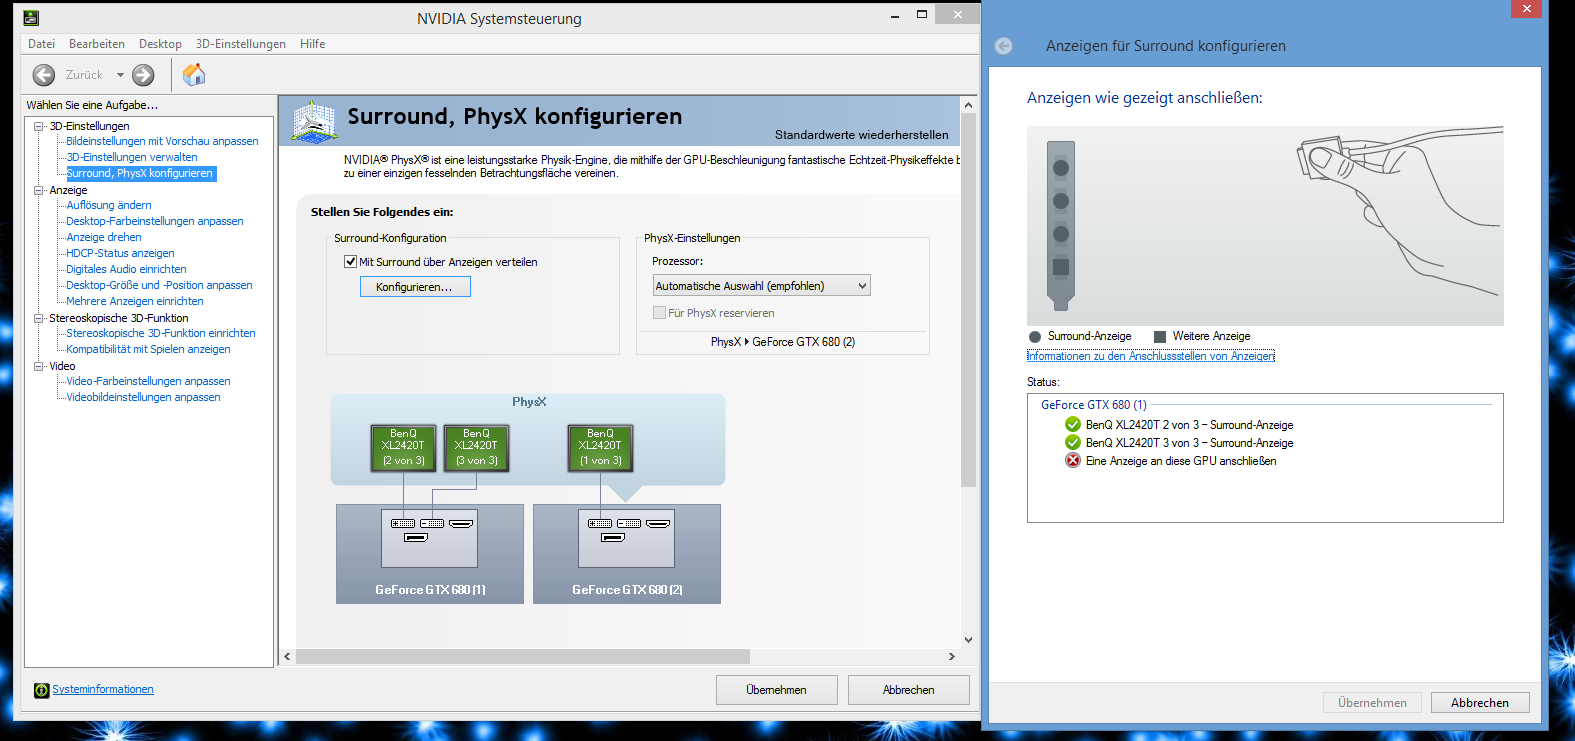The image size is (1575, 741).
Task: Toggle Für PhysX reservieren checkbox
Action: point(659,313)
